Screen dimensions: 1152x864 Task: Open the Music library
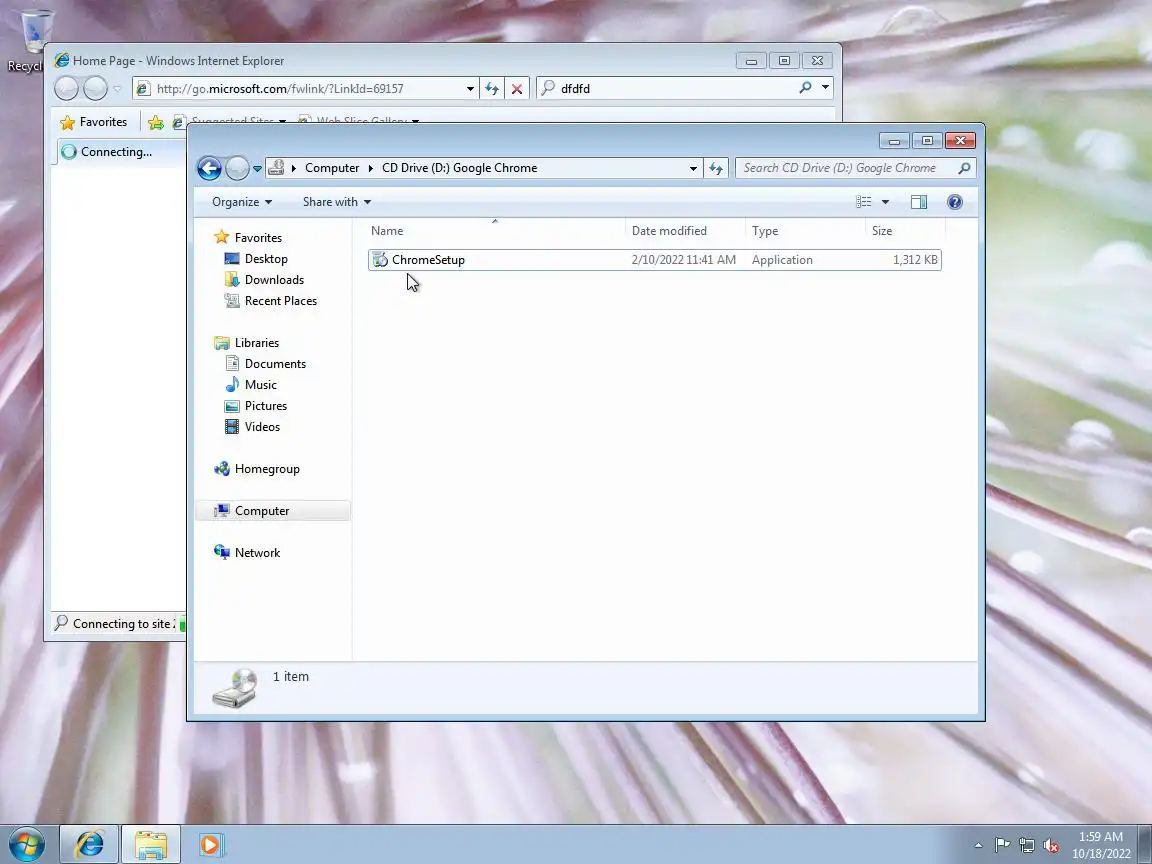tap(260, 384)
